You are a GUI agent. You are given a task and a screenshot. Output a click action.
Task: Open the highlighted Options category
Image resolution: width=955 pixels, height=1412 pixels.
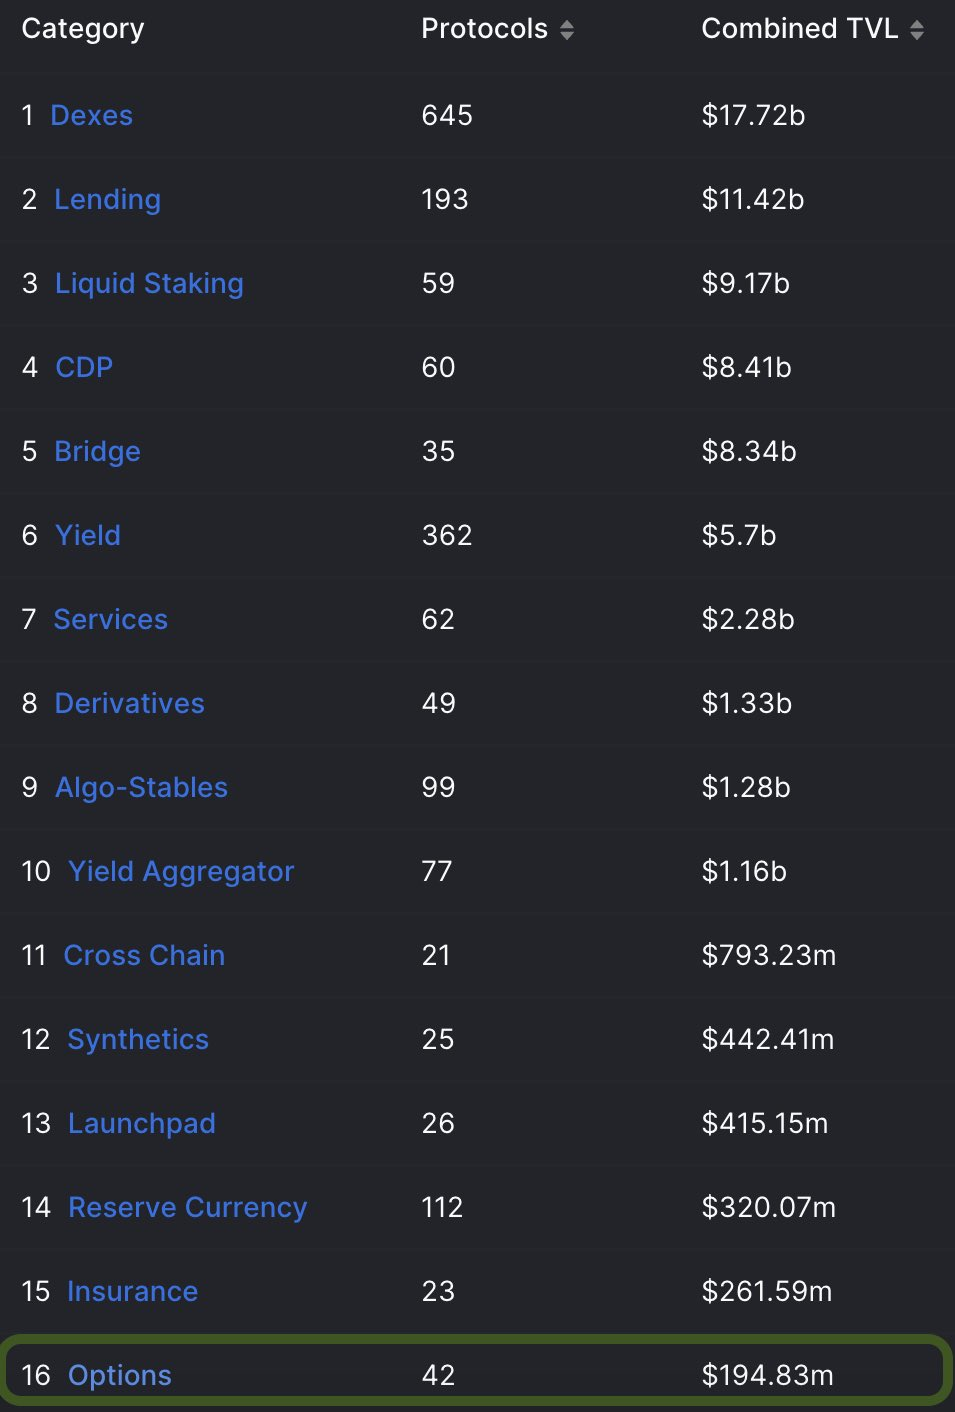pos(119,1375)
